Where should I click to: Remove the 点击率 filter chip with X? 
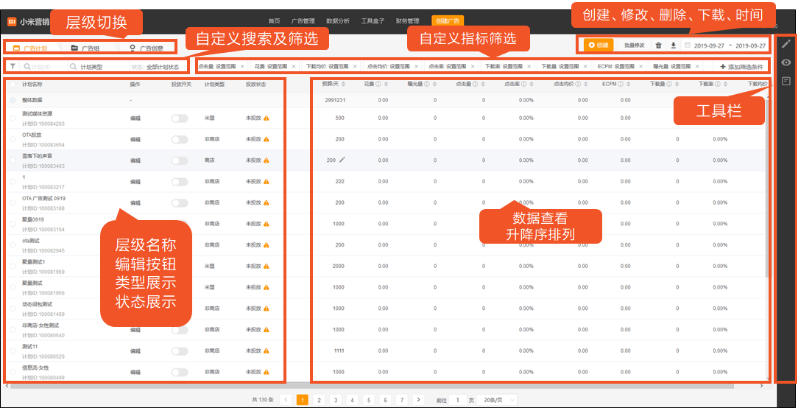[472, 66]
